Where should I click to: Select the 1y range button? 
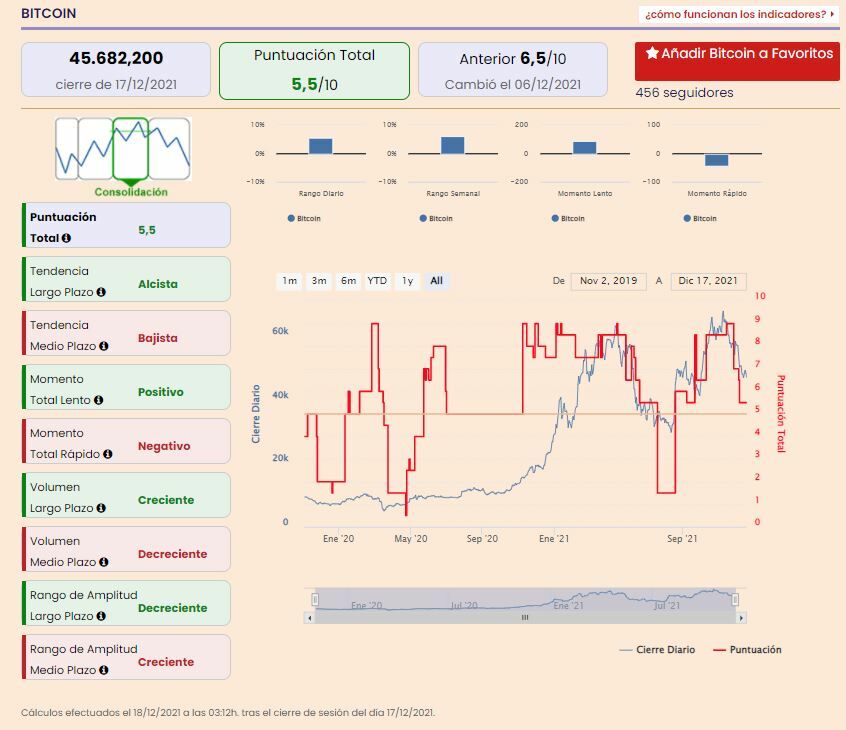407,281
